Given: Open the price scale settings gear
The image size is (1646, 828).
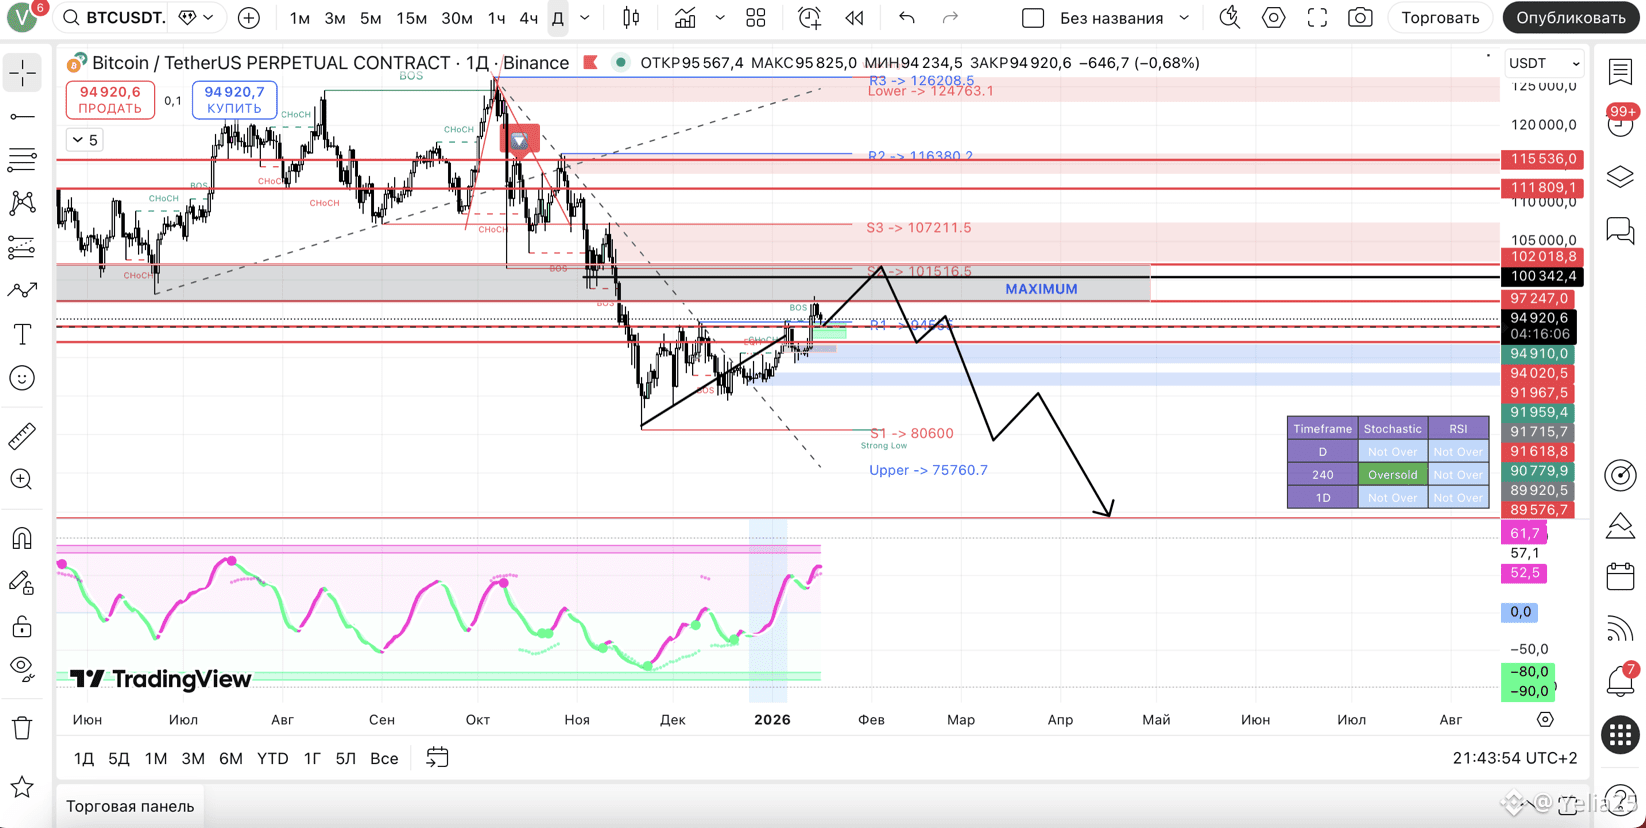Looking at the screenshot, I should click(x=1545, y=719).
